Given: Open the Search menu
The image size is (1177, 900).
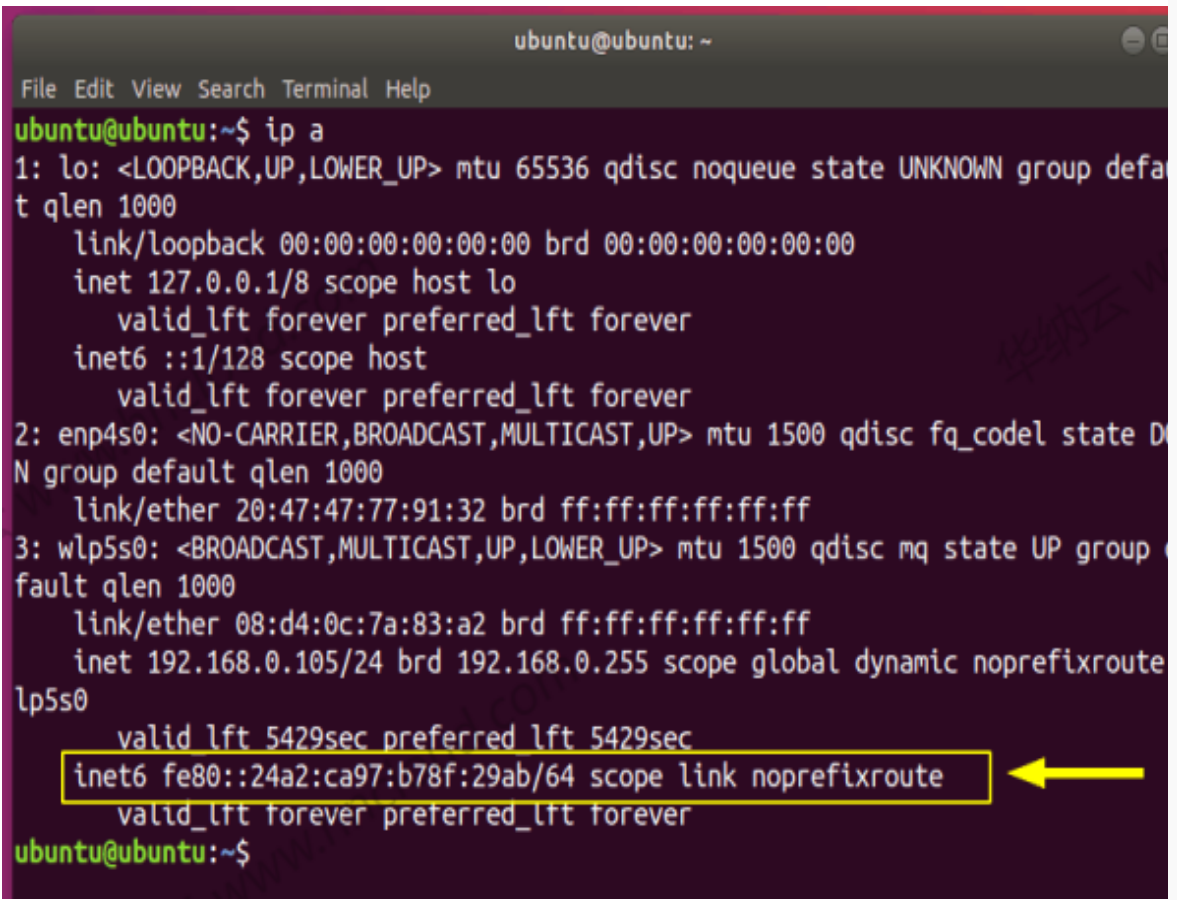Looking at the screenshot, I should (x=231, y=89).
